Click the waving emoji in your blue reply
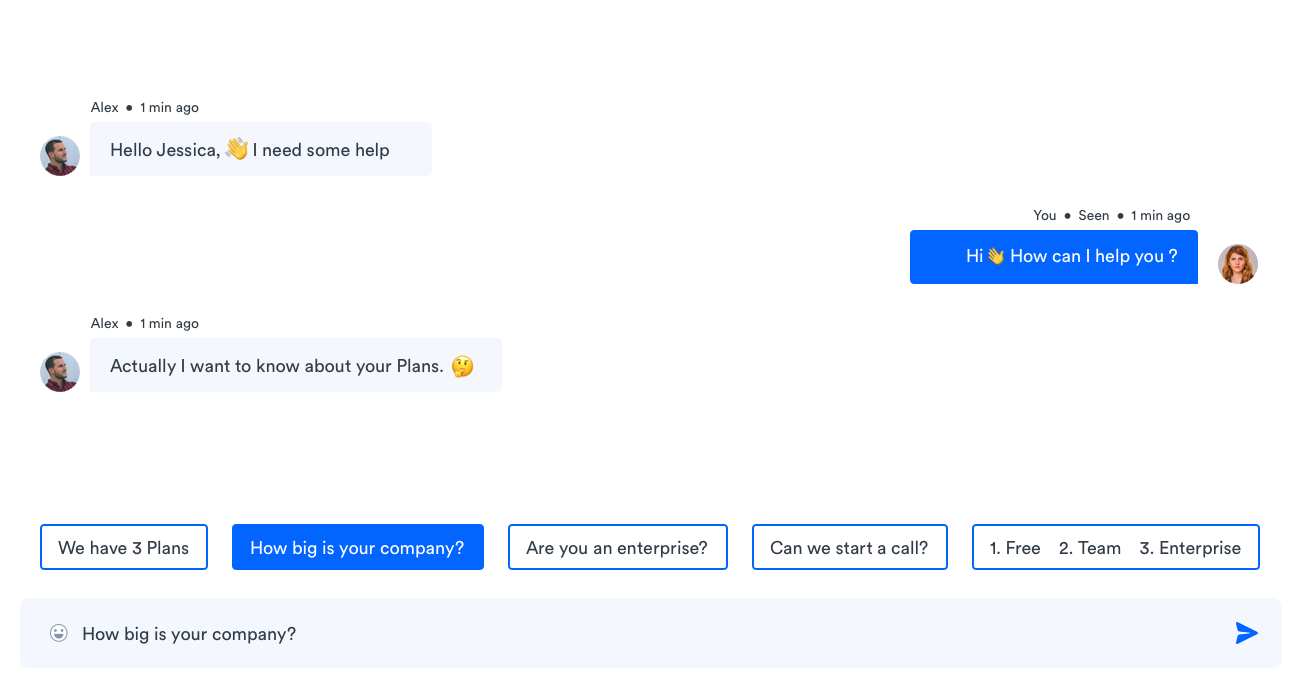1302x688 pixels. tap(995, 256)
